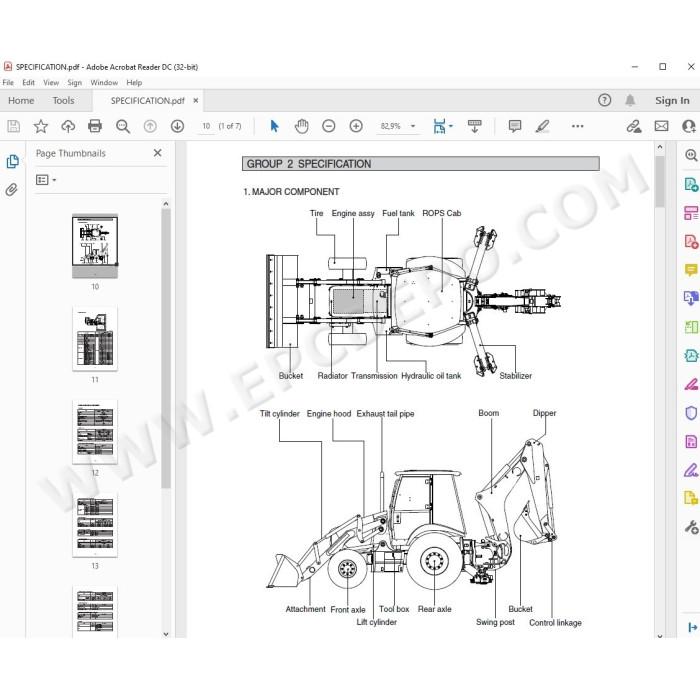This screenshot has height=700, width=700.
Task: Open the File menu
Action: point(8,83)
